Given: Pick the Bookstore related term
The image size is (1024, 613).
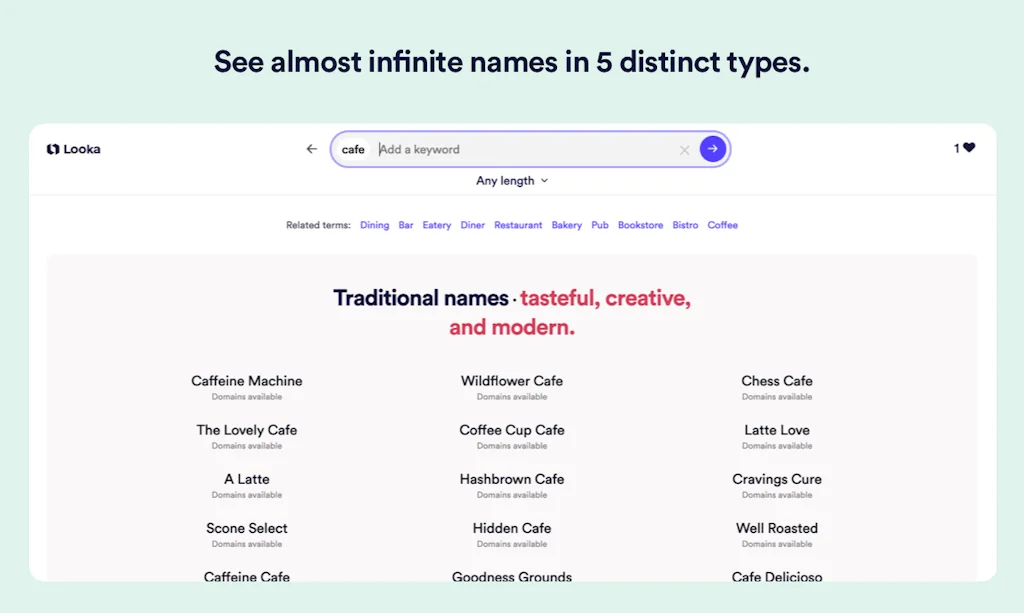Looking at the screenshot, I should click(640, 225).
